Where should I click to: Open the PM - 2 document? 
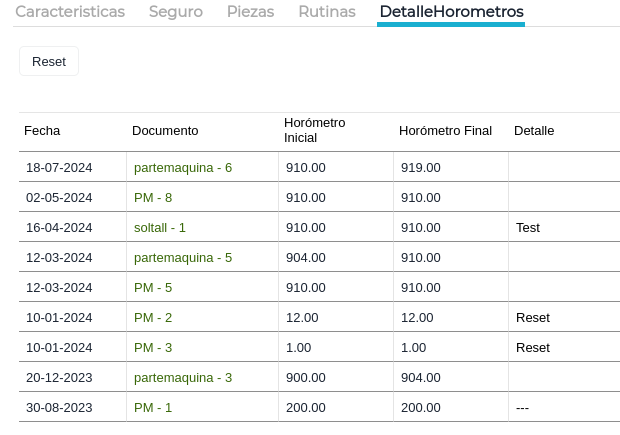point(153,317)
